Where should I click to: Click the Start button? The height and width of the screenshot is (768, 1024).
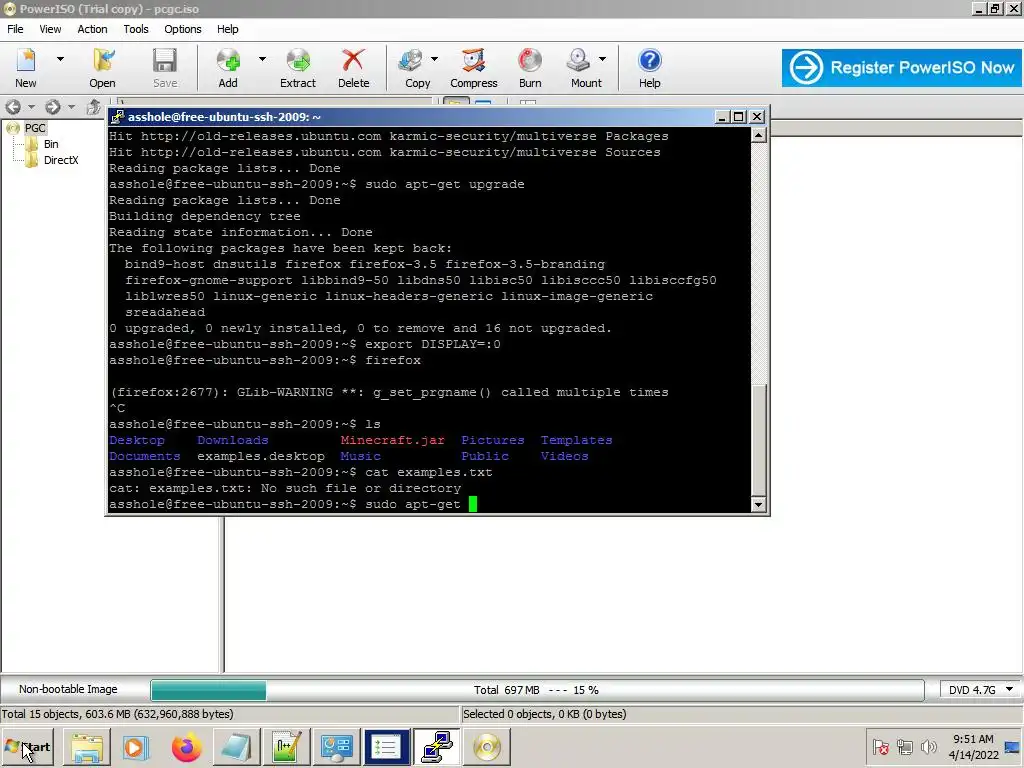coord(27,747)
